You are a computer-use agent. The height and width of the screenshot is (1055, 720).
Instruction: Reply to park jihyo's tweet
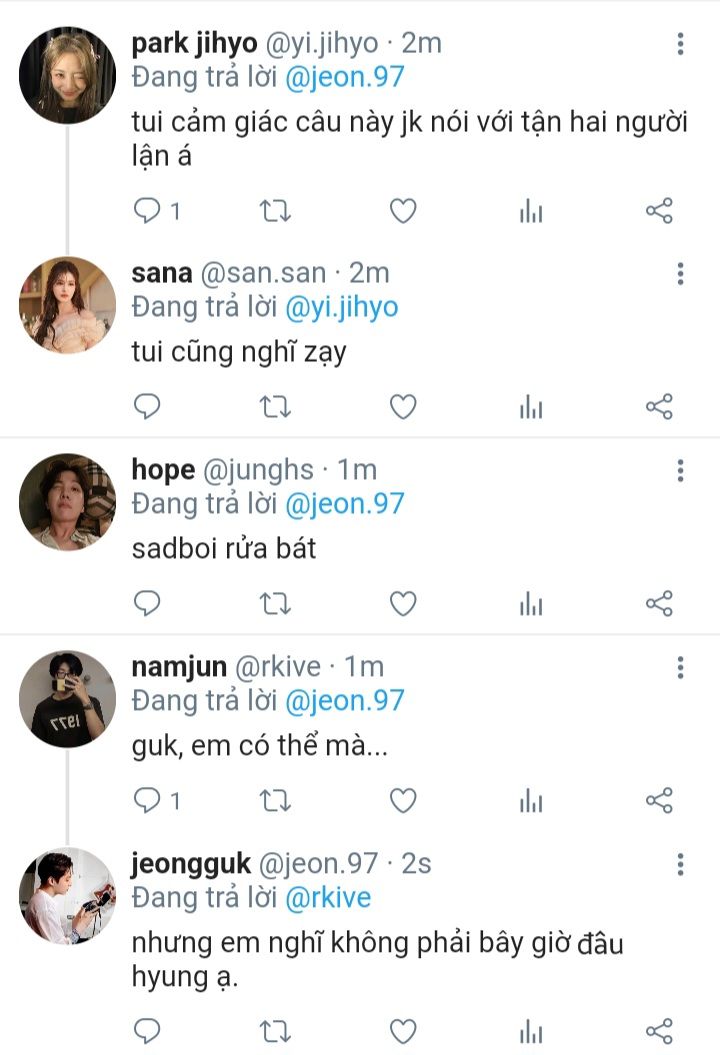(148, 211)
